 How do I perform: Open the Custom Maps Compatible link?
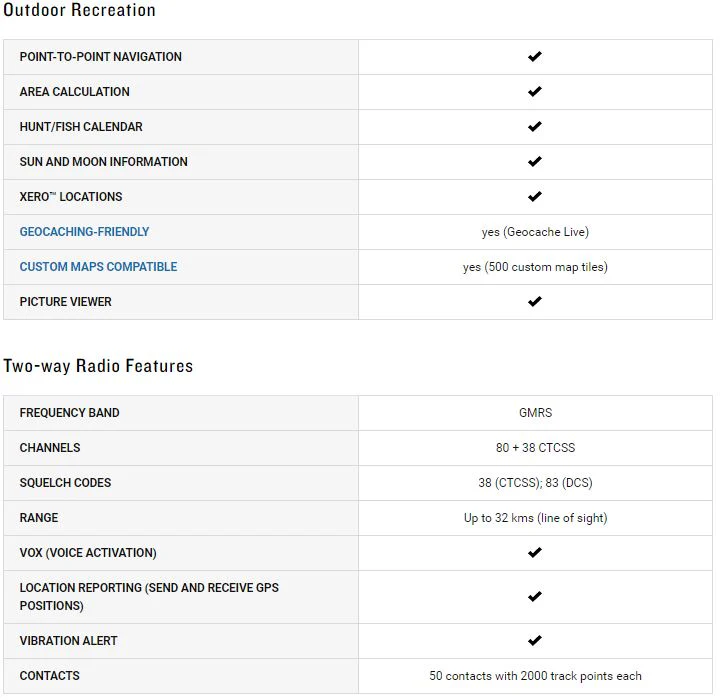(x=98, y=267)
